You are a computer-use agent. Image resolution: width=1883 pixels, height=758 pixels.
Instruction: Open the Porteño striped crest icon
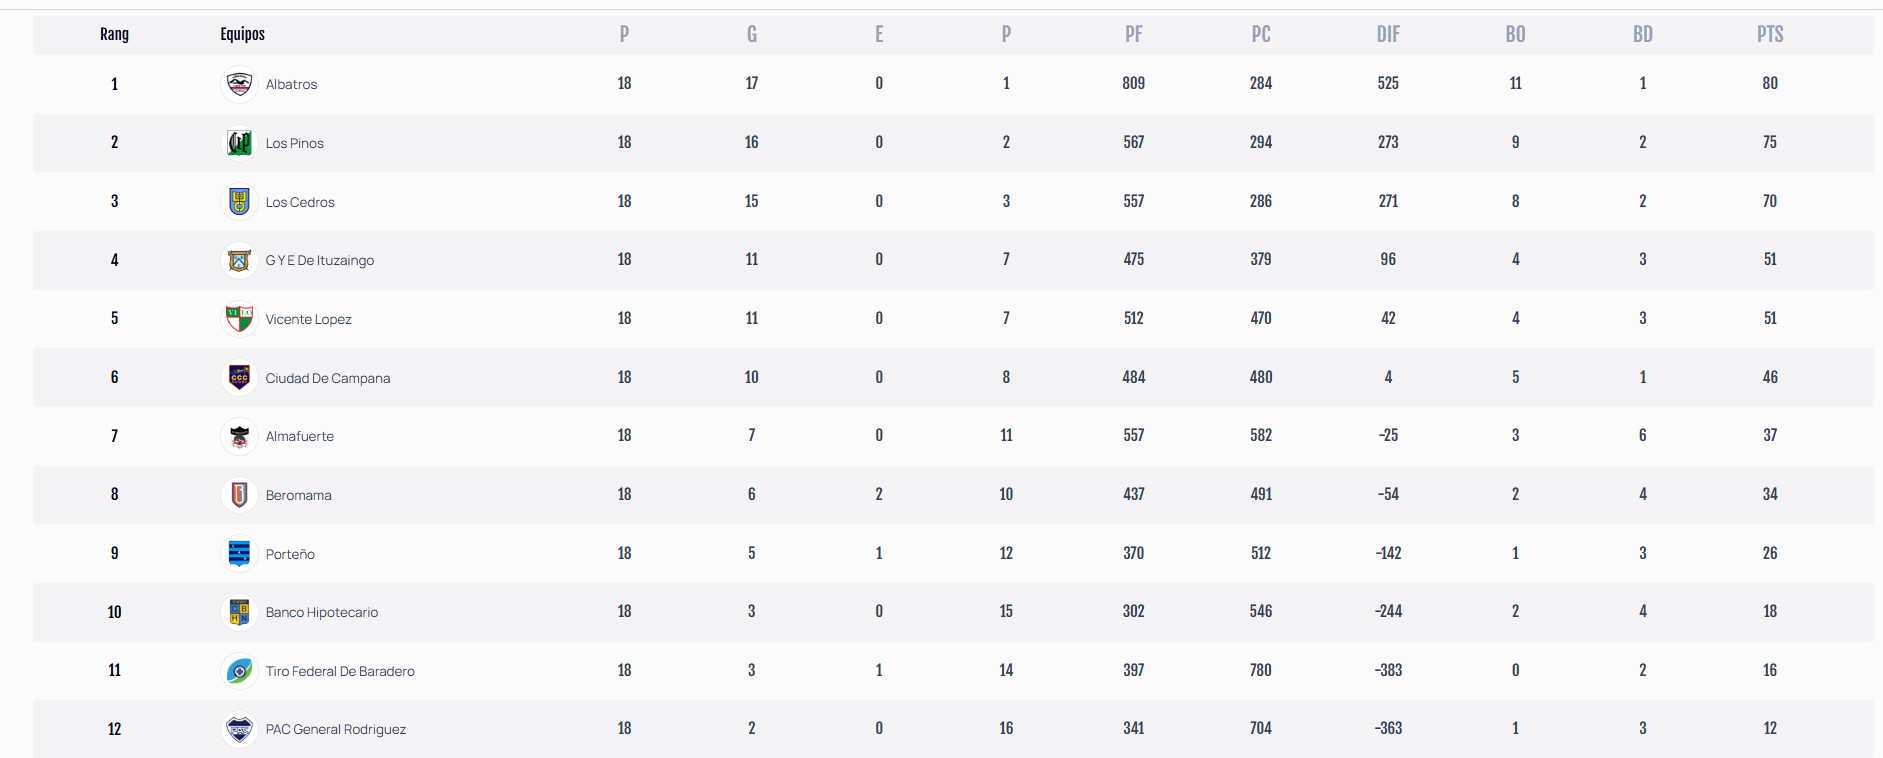coord(239,554)
